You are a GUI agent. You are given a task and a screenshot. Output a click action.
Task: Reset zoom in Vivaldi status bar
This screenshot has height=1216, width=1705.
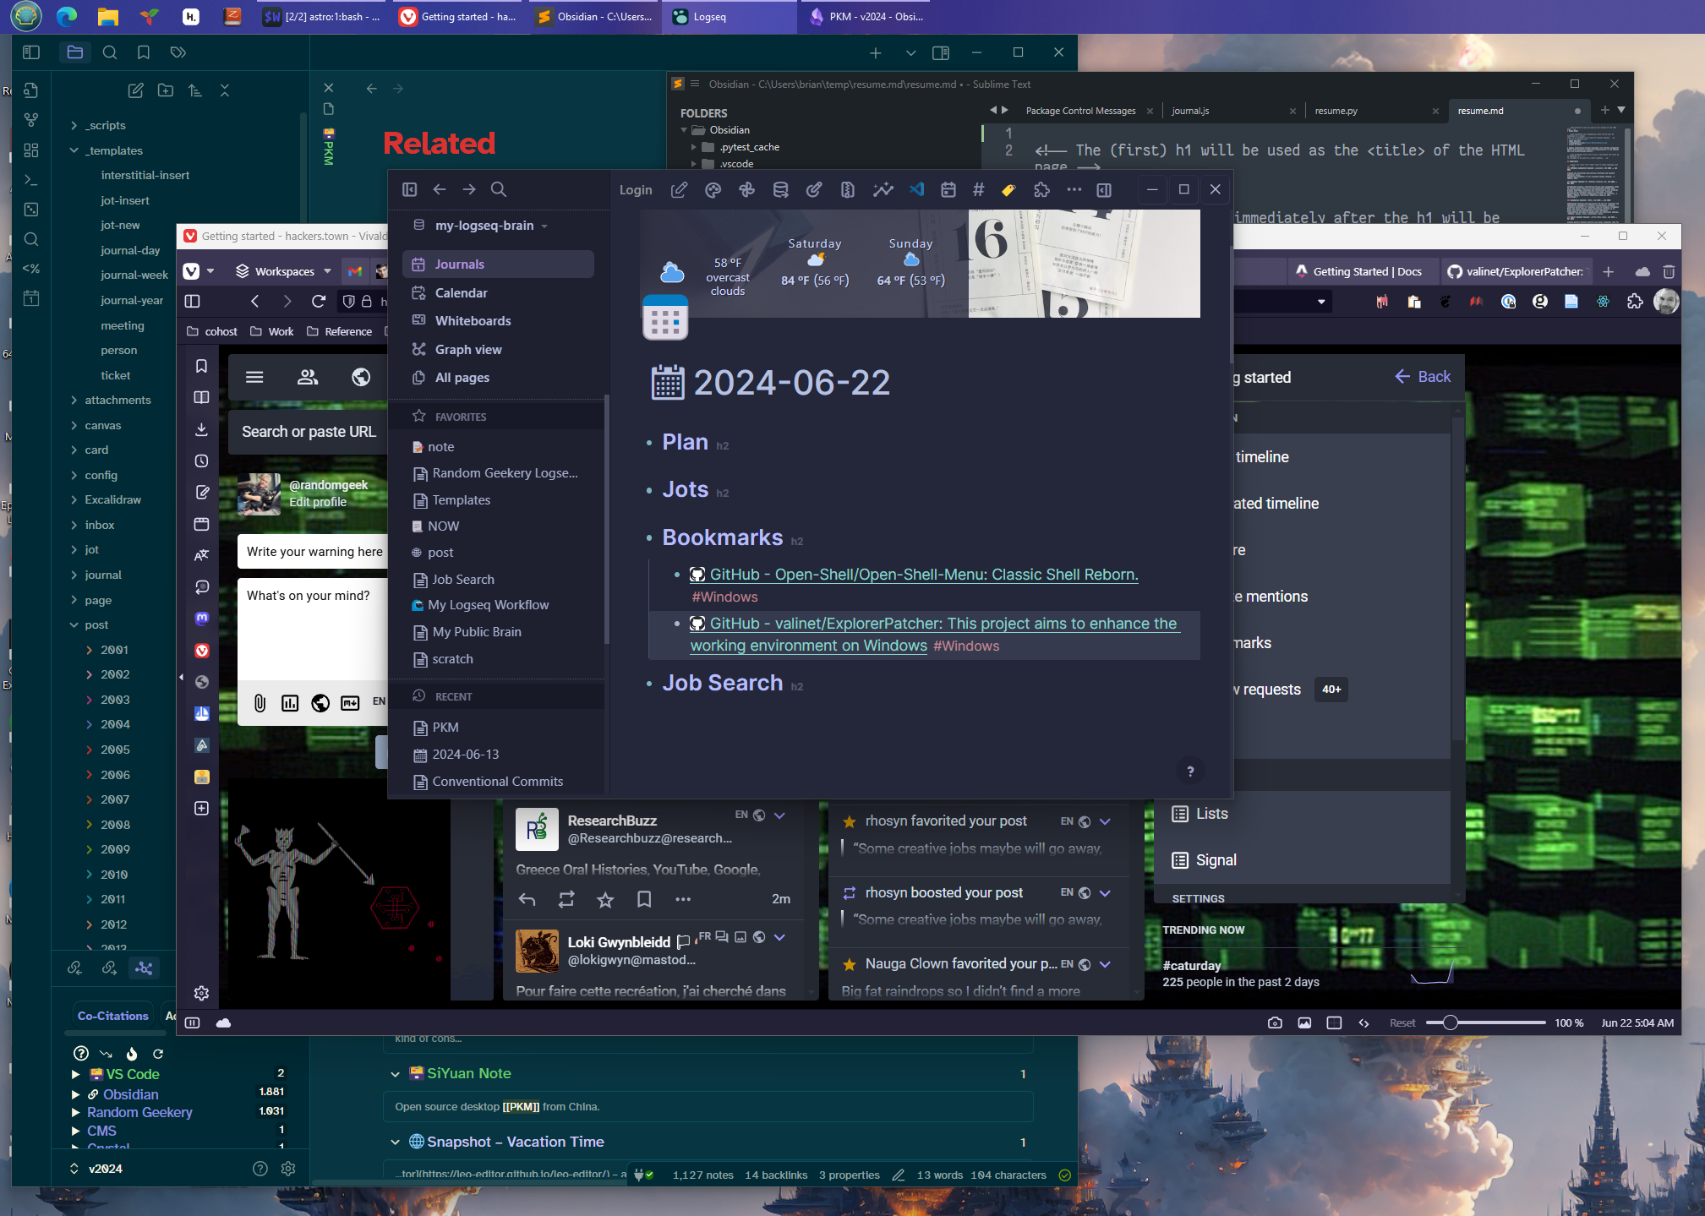pyautogui.click(x=1402, y=1023)
